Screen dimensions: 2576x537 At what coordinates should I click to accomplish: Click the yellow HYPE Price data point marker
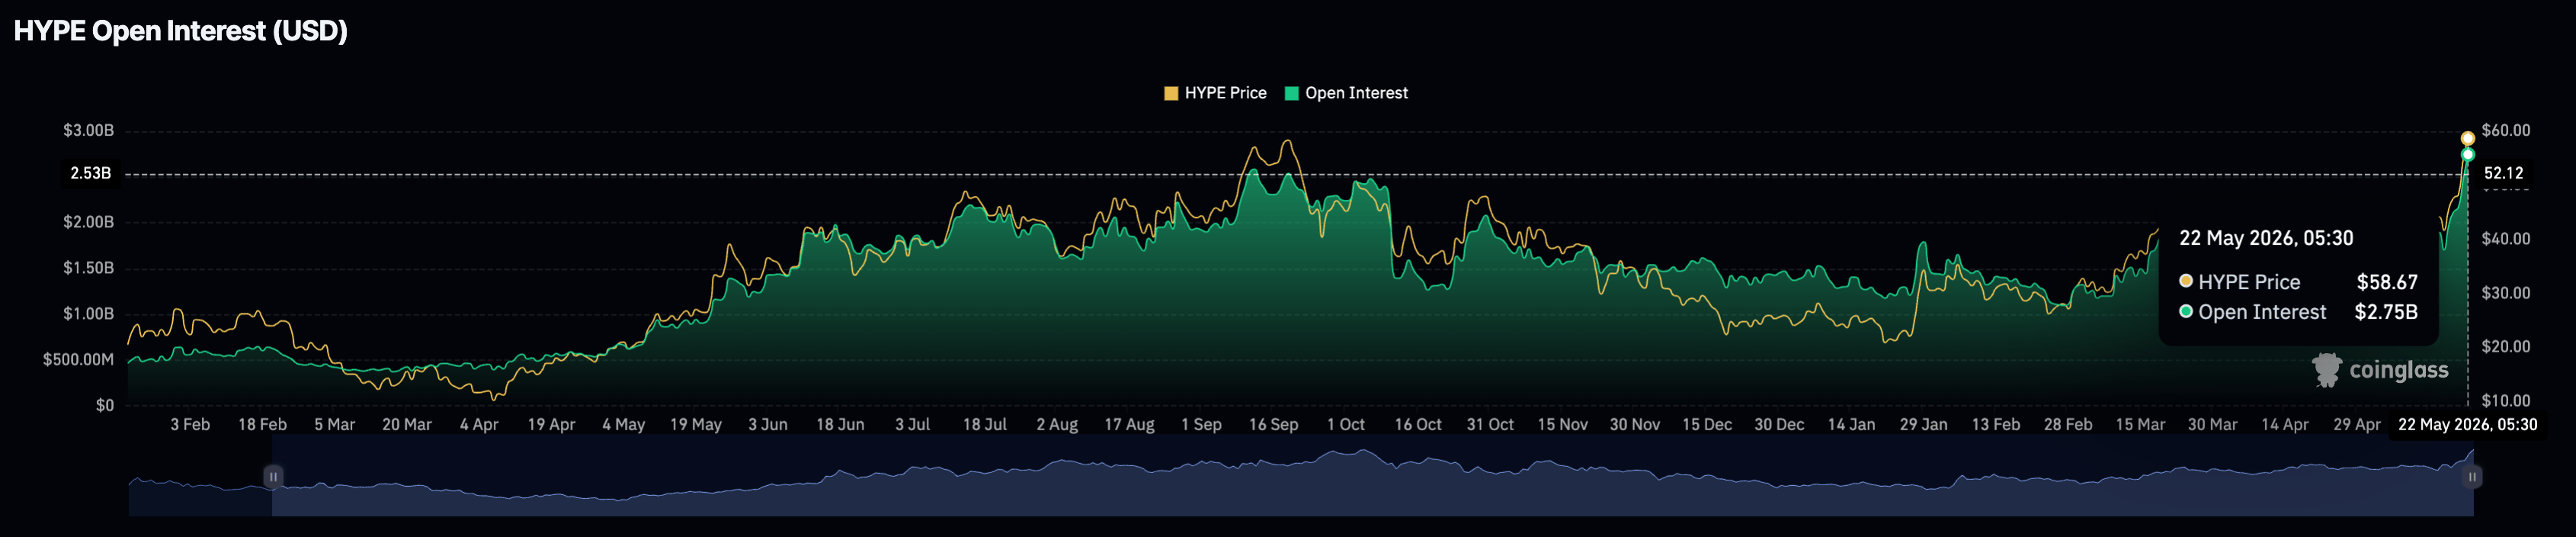pos(2468,138)
